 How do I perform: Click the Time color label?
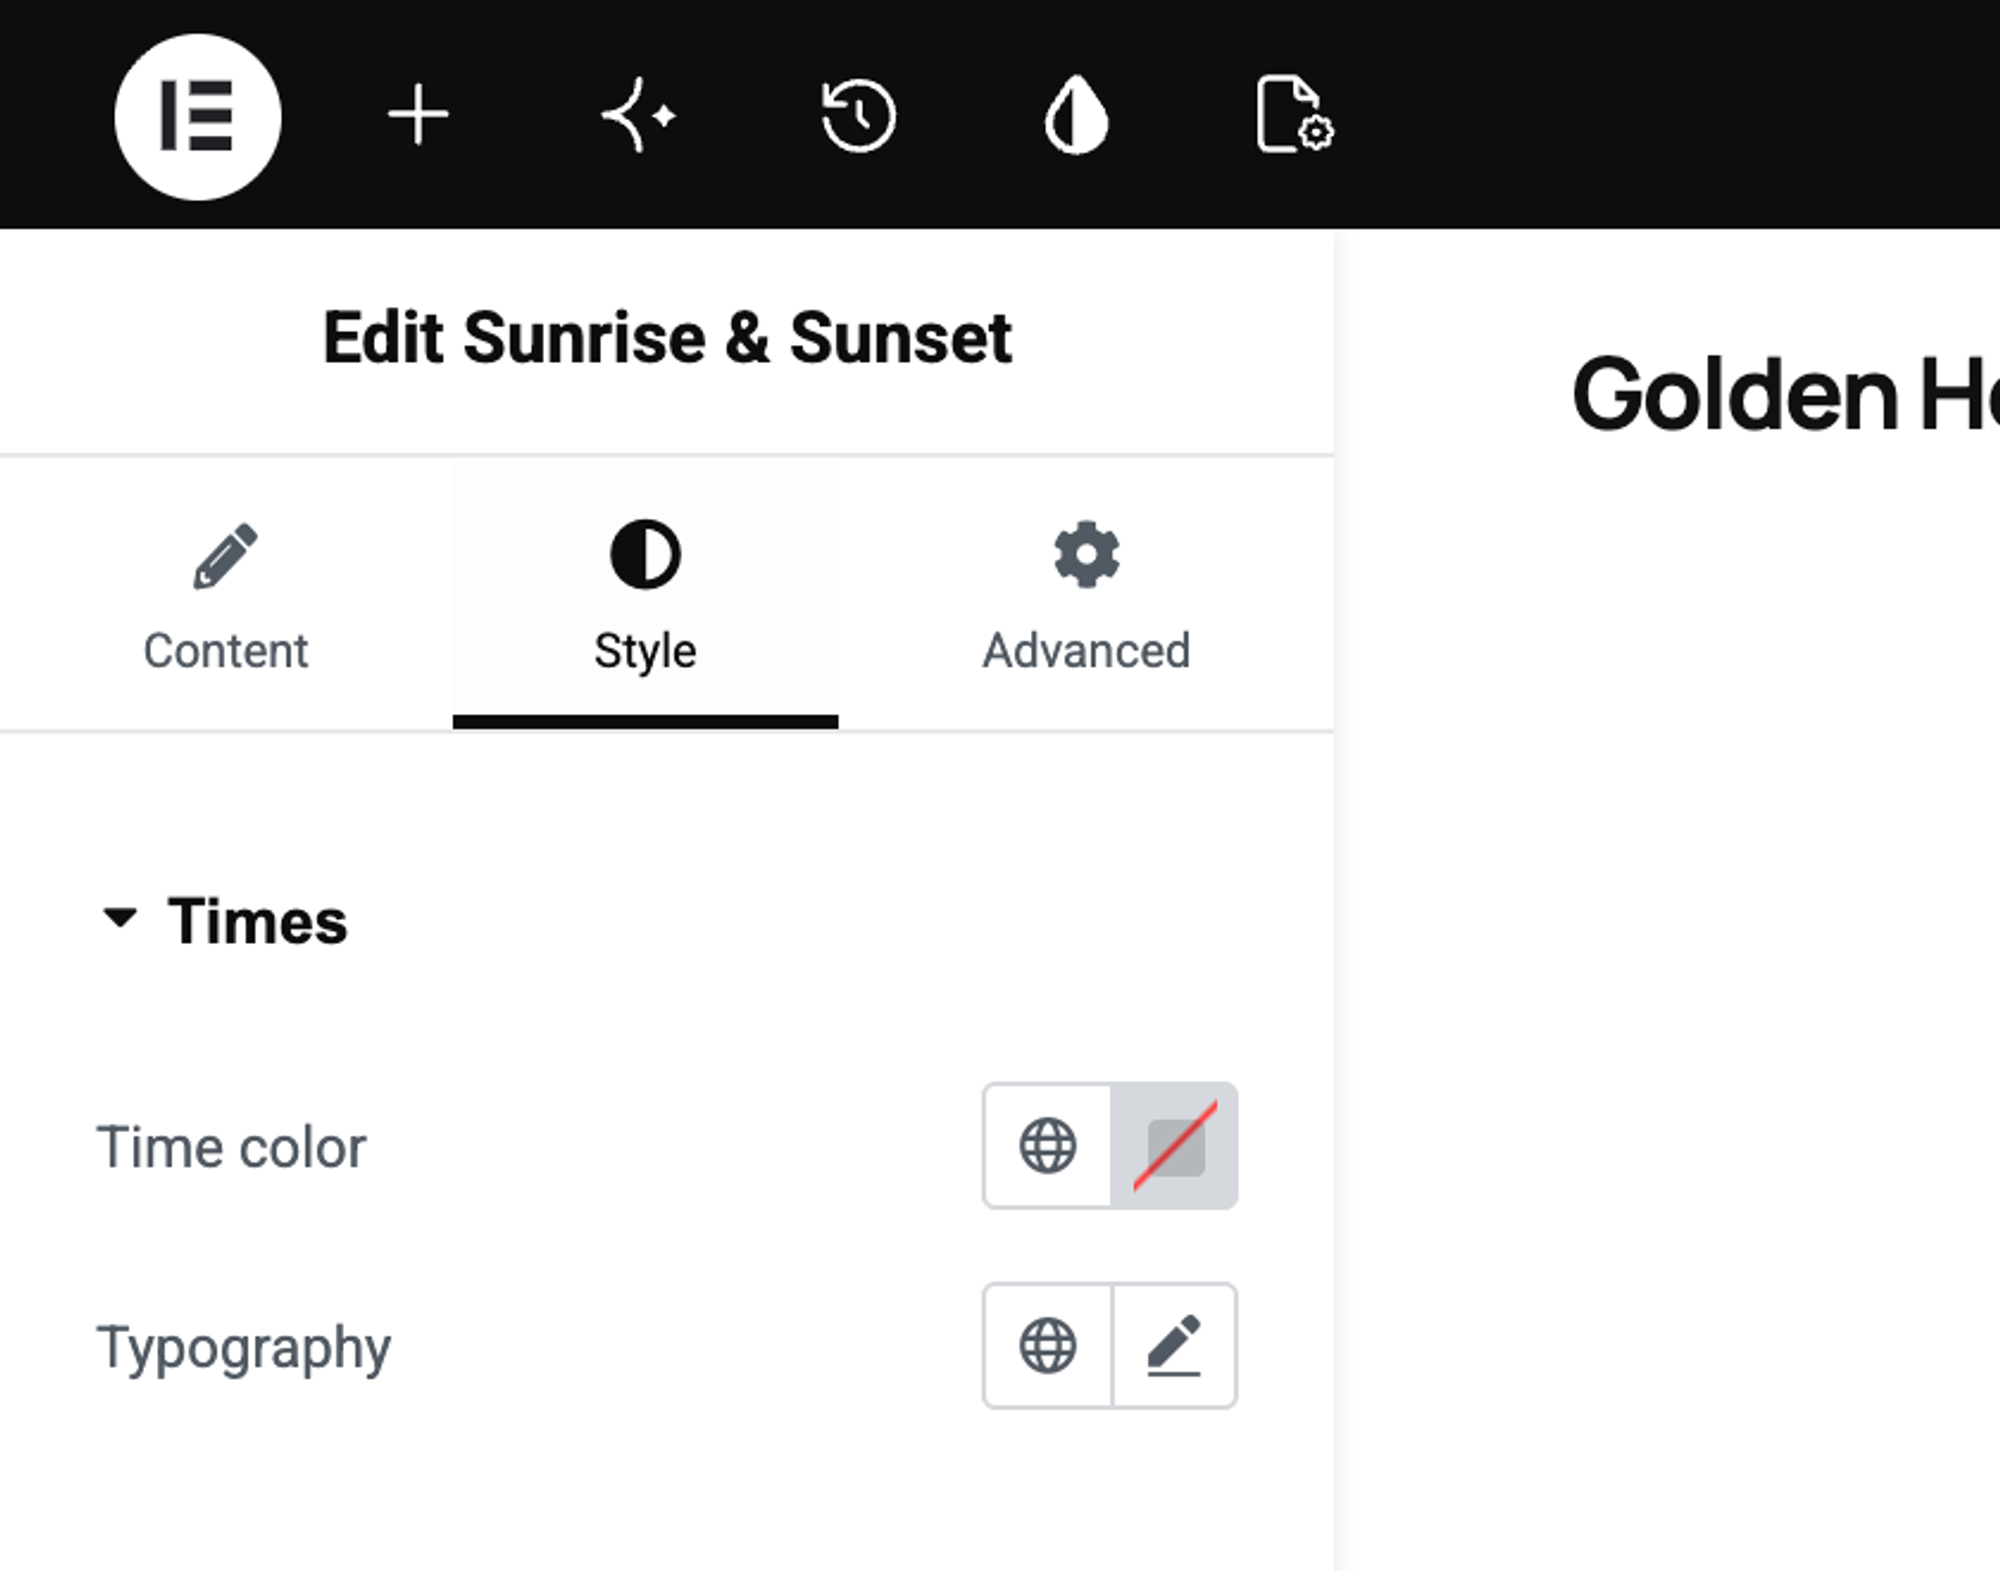(x=231, y=1147)
